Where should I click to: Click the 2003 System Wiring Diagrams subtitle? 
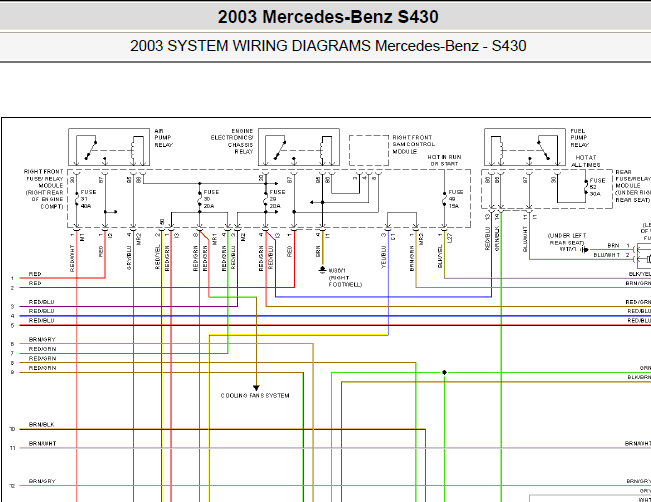click(328, 46)
